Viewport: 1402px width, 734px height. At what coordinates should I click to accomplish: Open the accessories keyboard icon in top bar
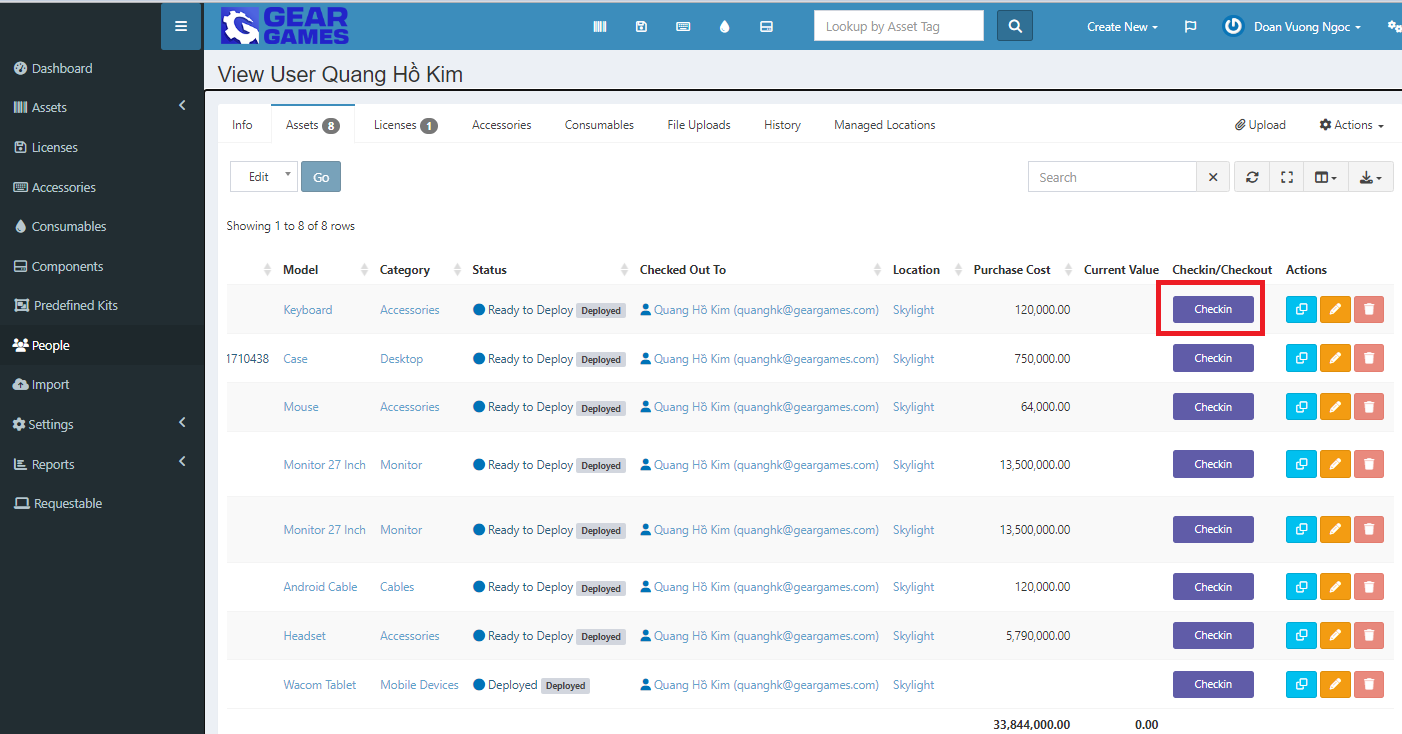pyautogui.click(x=683, y=27)
